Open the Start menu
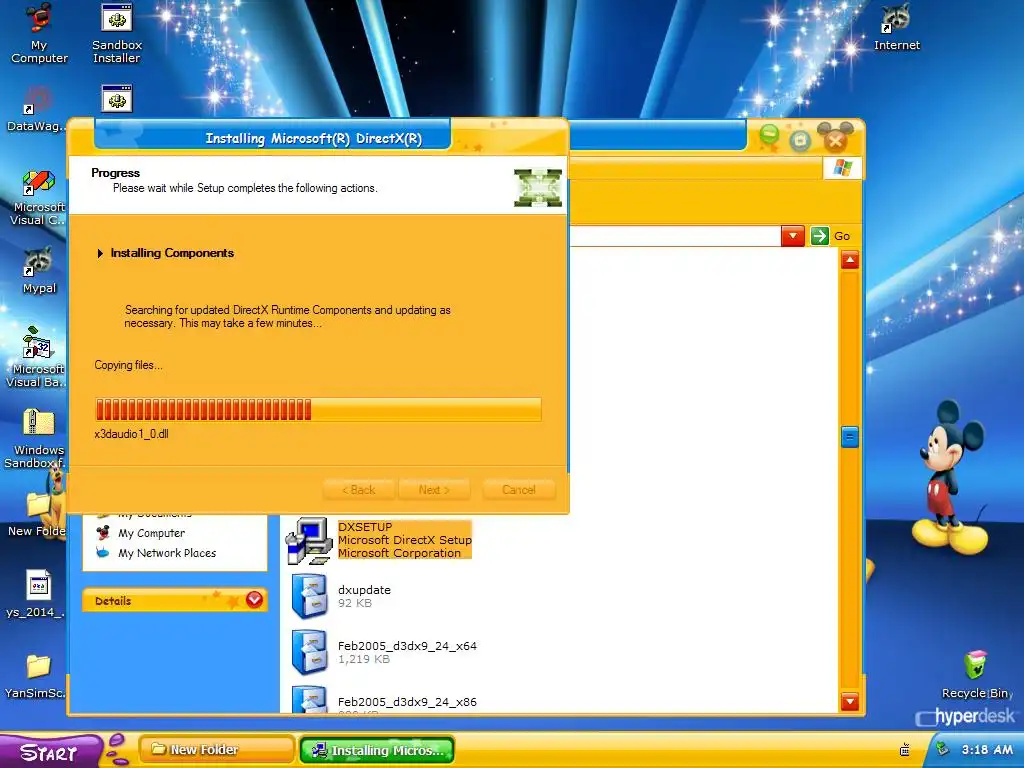This screenshot has height=768, width=1024. coord(51,751)
